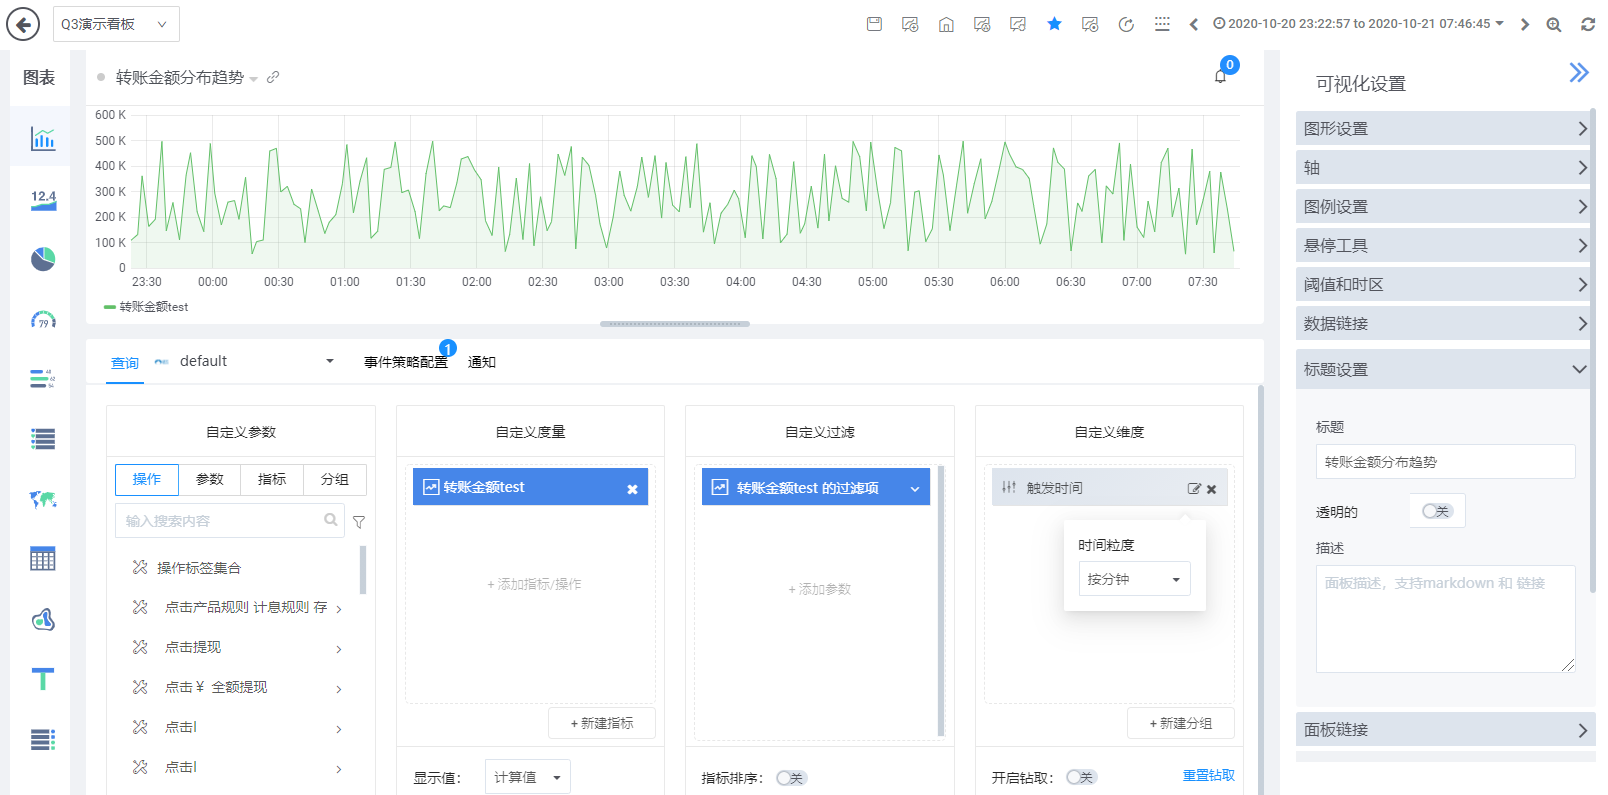
Task: Click the chart horizontal scrollbar handle
Action: (675, 324)
